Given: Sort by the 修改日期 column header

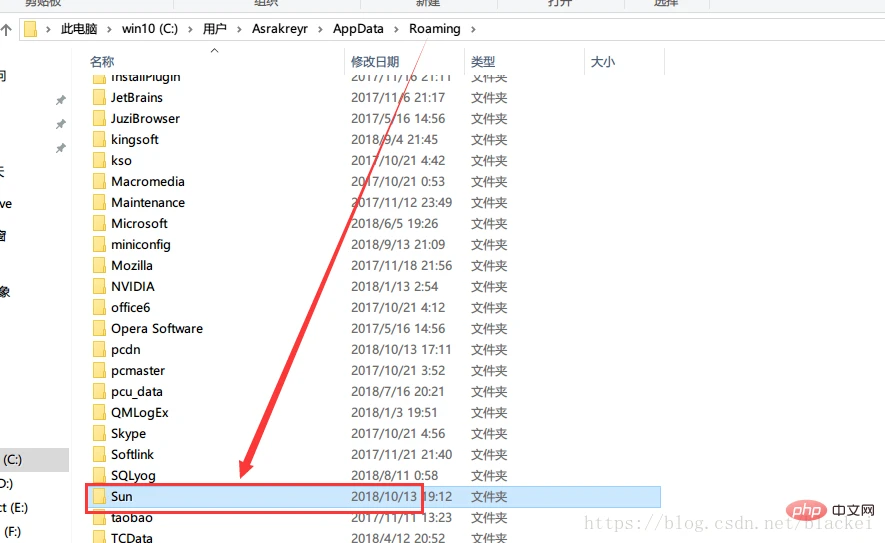Looking at the screenshot, I should [x=375, y=62].
